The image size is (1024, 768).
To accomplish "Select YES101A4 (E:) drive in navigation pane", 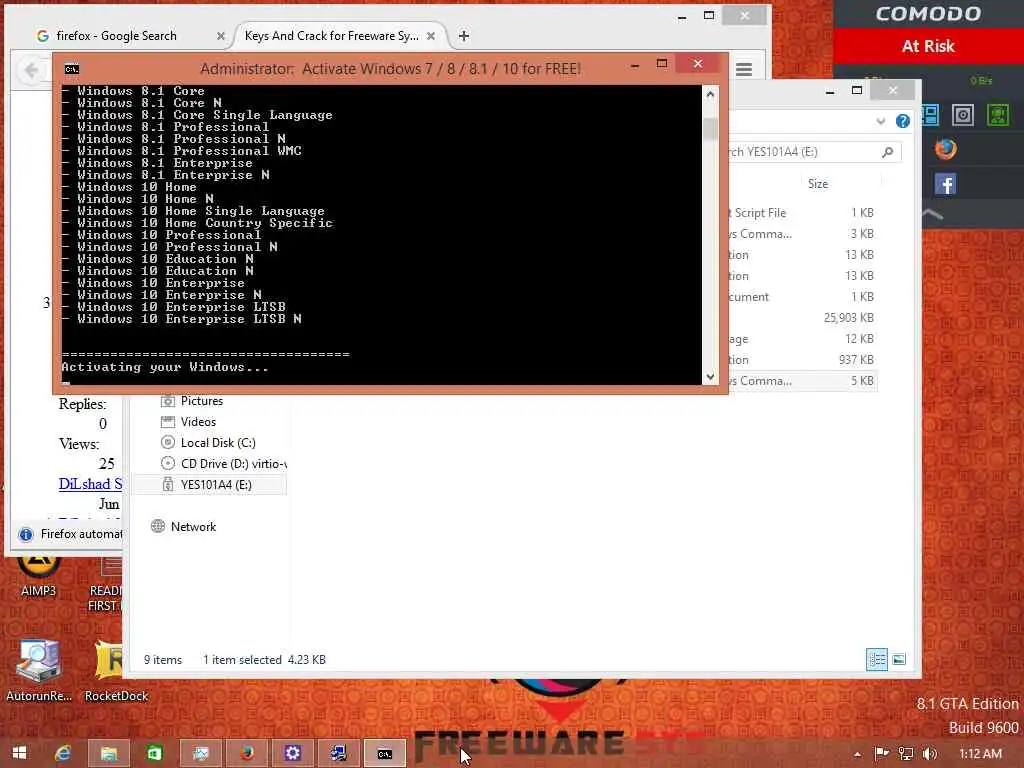I will [216, 485].
